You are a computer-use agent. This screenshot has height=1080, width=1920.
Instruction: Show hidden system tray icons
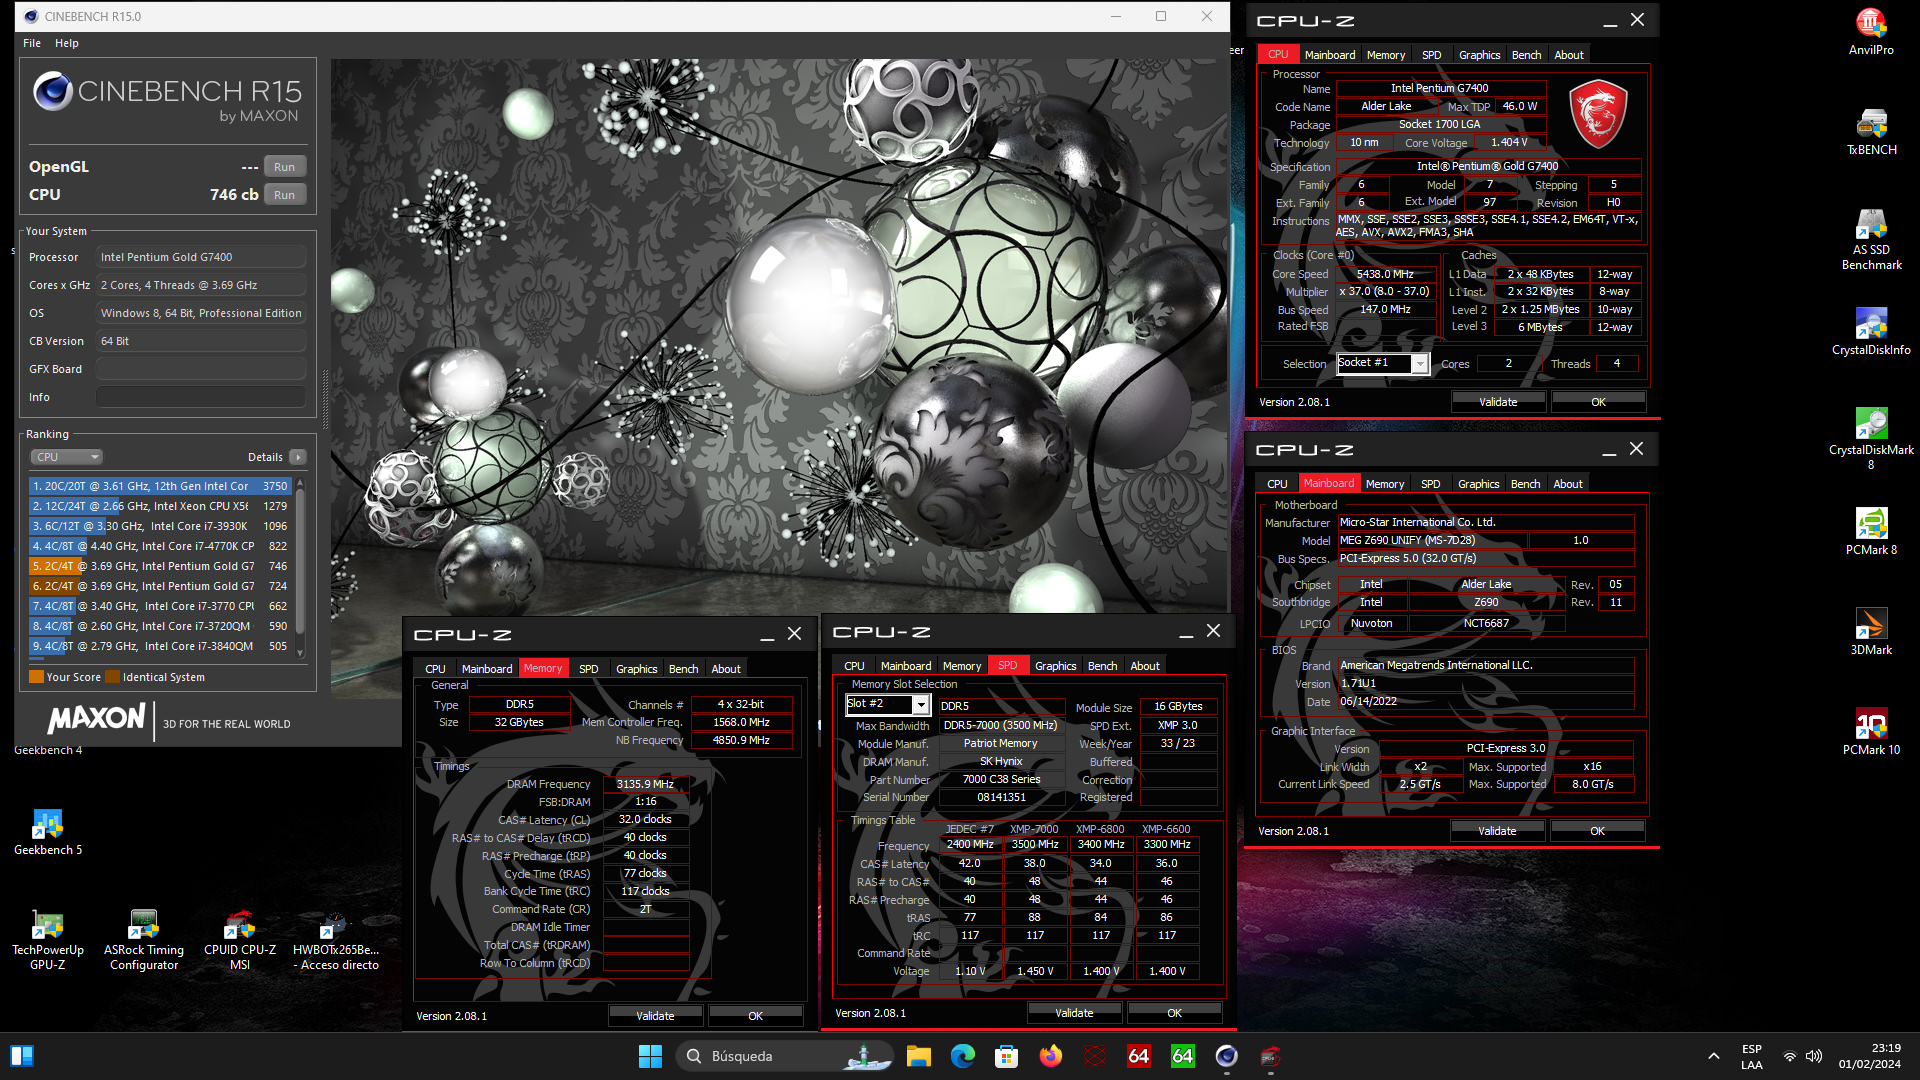point(1713,1056)
